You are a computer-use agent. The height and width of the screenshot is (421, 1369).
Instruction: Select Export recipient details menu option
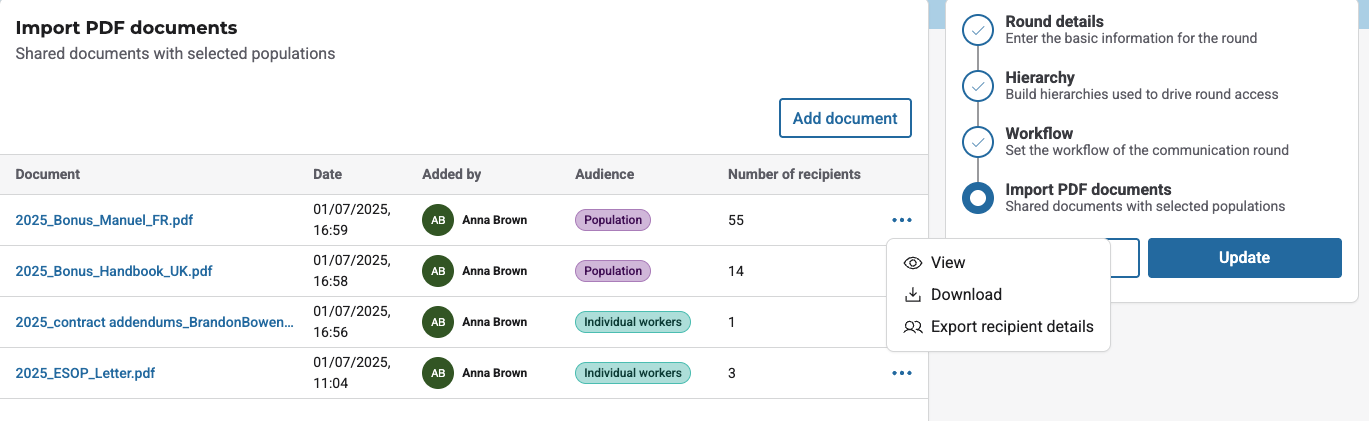click(x=1012, y=327)
